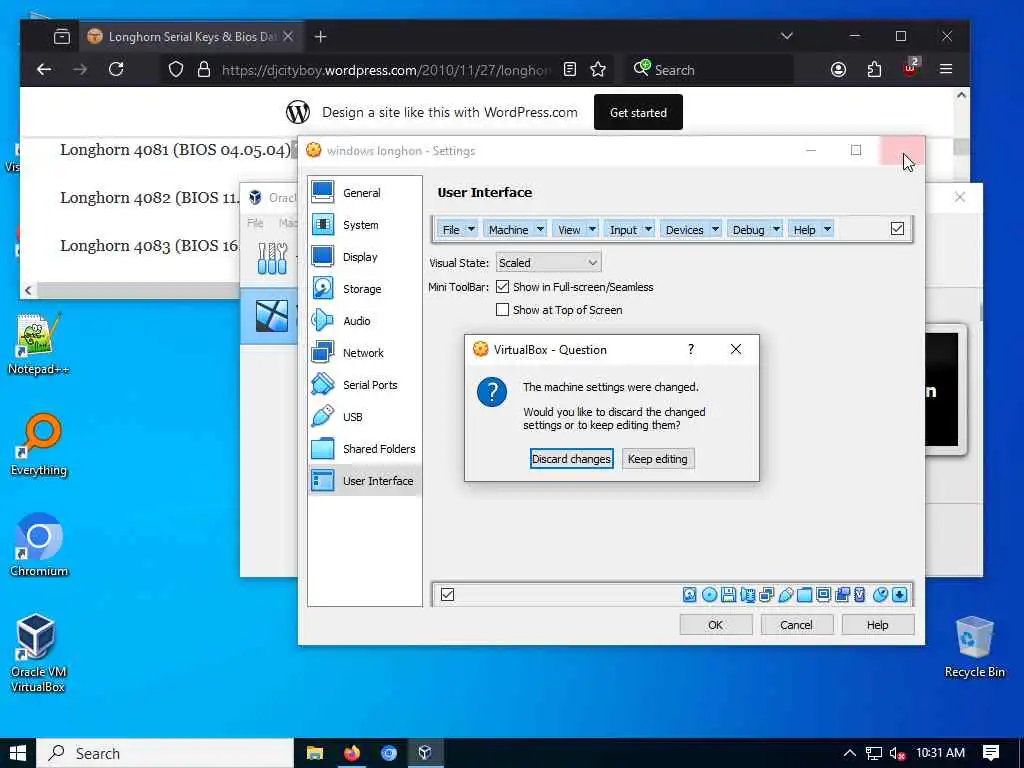This screenshot has width=1024, height=768.
Task: Click the uBlock extension icon in Firefox
Action: [910, 68]
